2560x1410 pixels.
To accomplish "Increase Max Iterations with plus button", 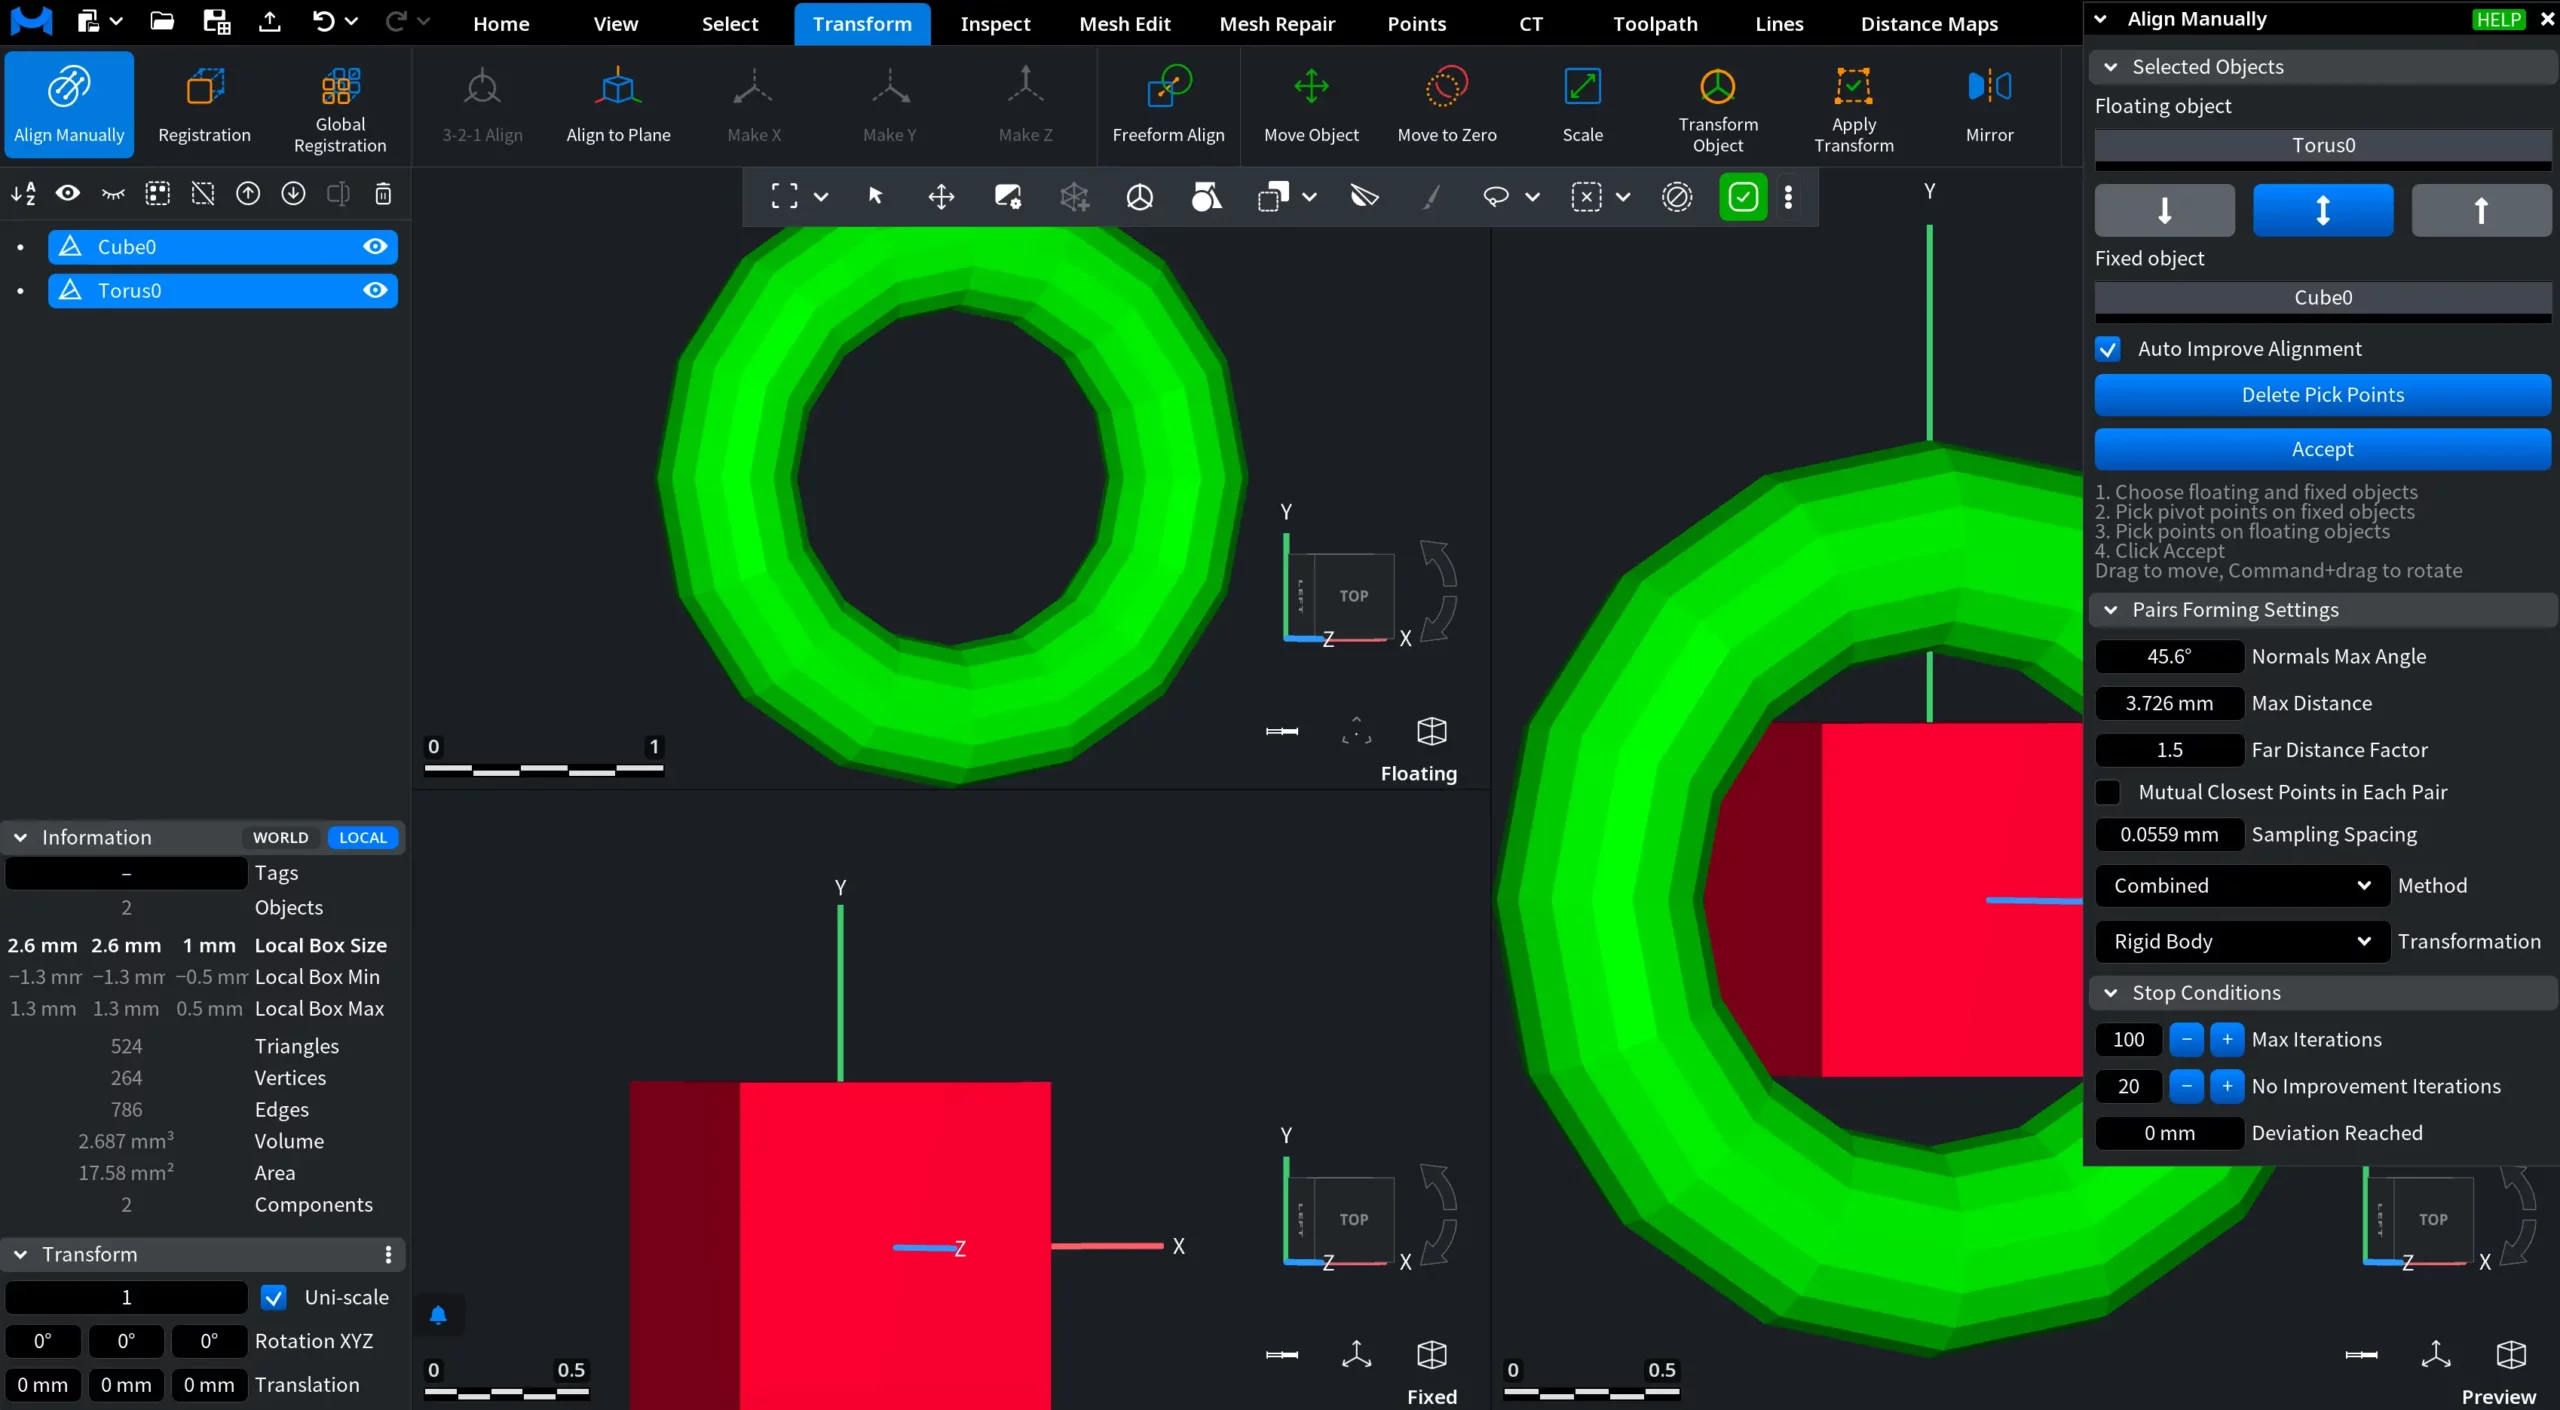I will point(2227,1040).
